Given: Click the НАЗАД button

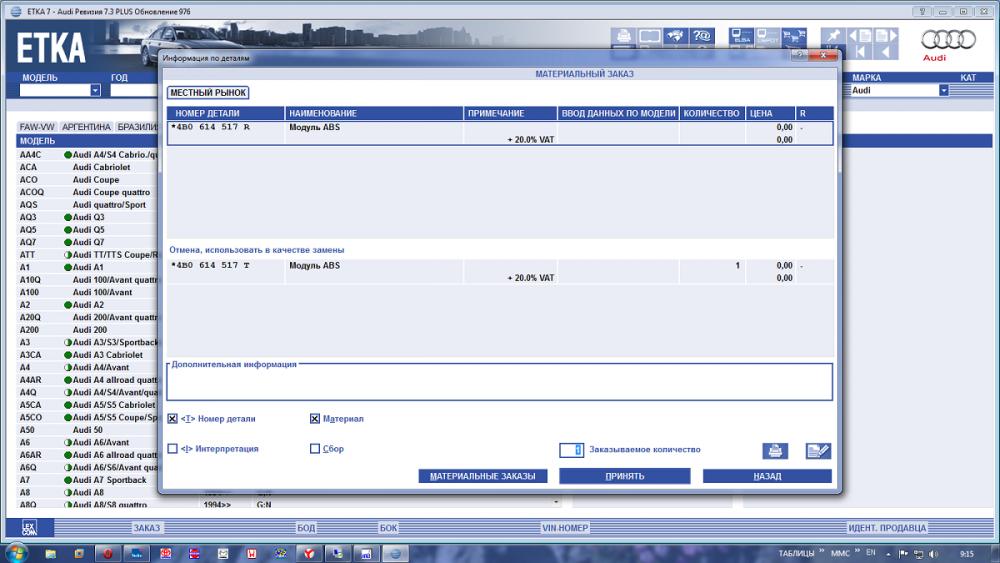Looking at the screenshot, I should click(x=767, y=476).
